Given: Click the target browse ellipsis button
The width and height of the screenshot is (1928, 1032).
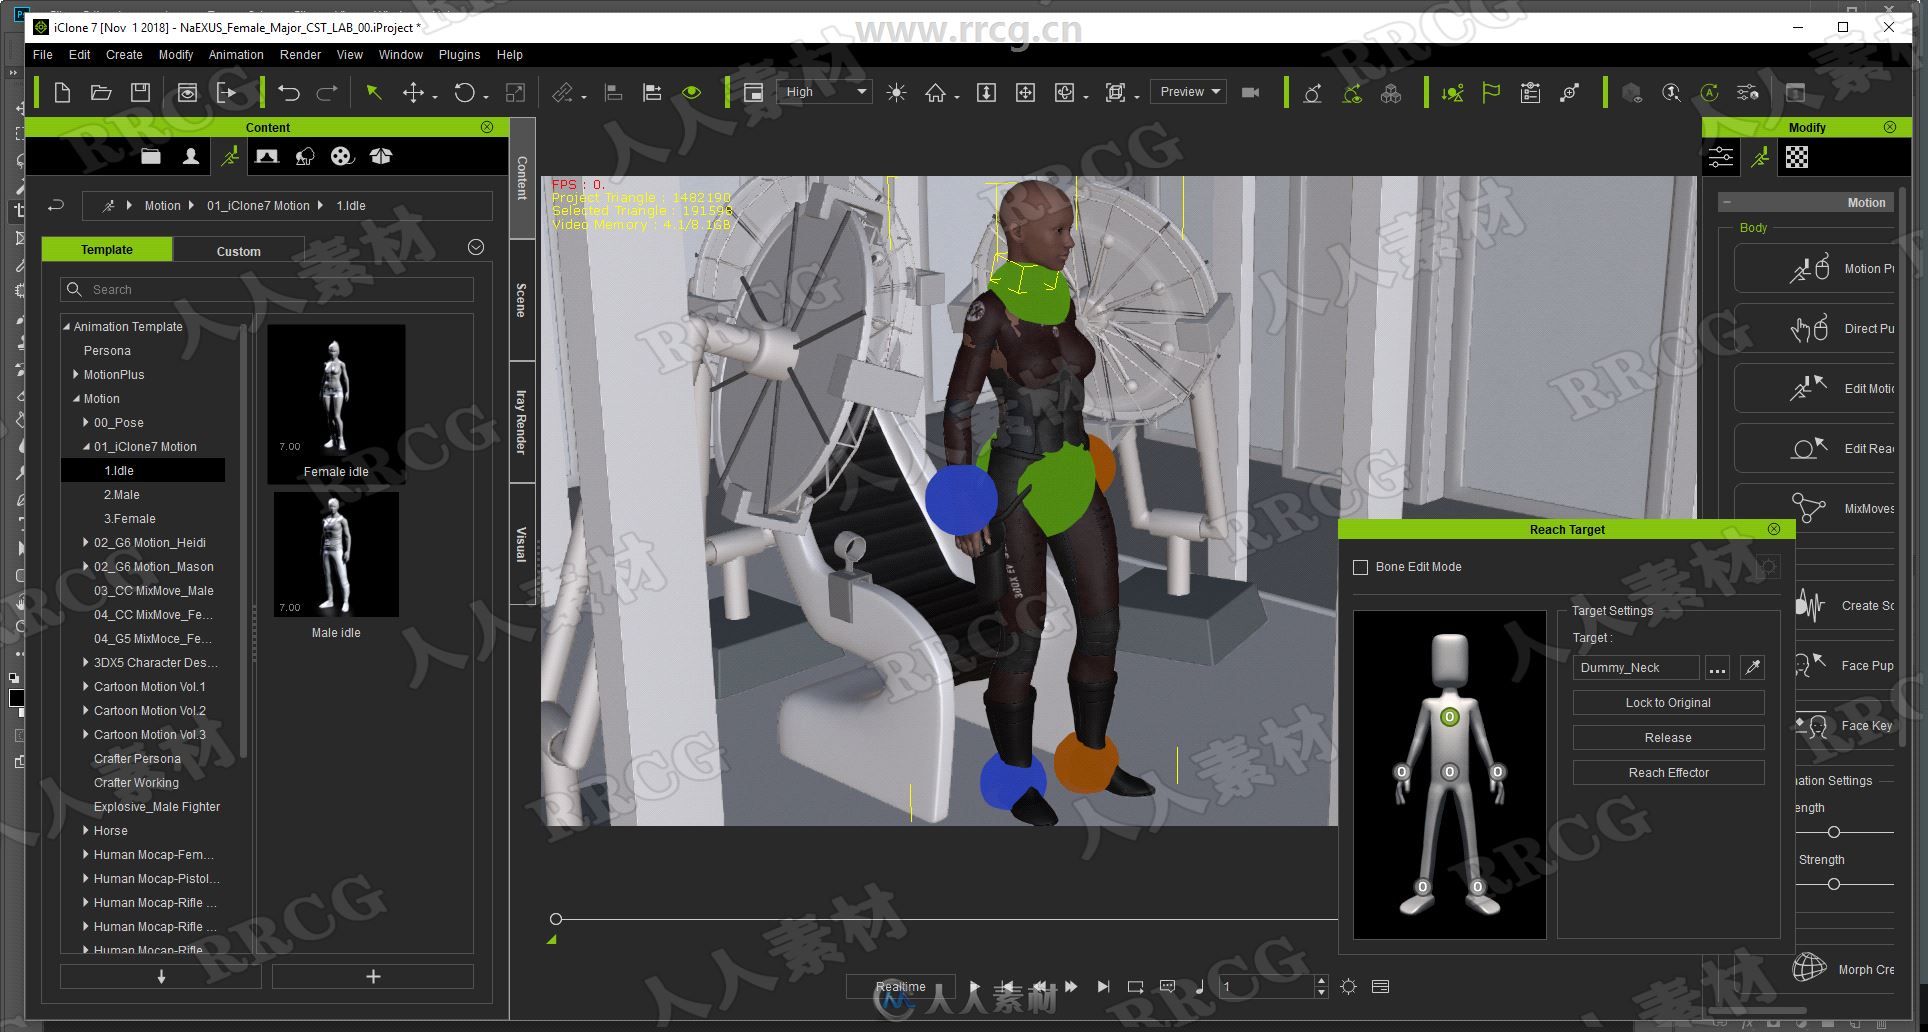Looking at the screenshot, I should pos(1717,667).
